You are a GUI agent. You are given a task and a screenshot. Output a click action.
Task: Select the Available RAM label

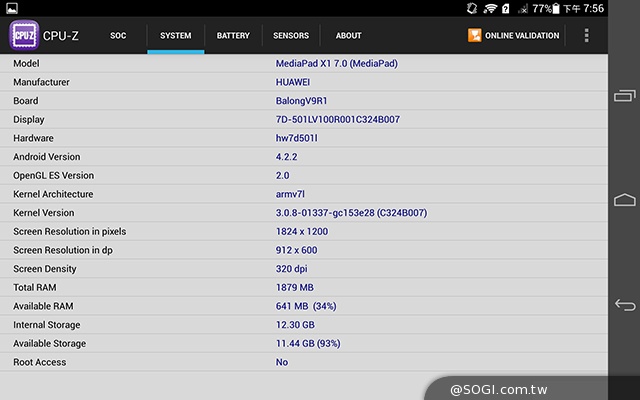(x=43, y=306)
